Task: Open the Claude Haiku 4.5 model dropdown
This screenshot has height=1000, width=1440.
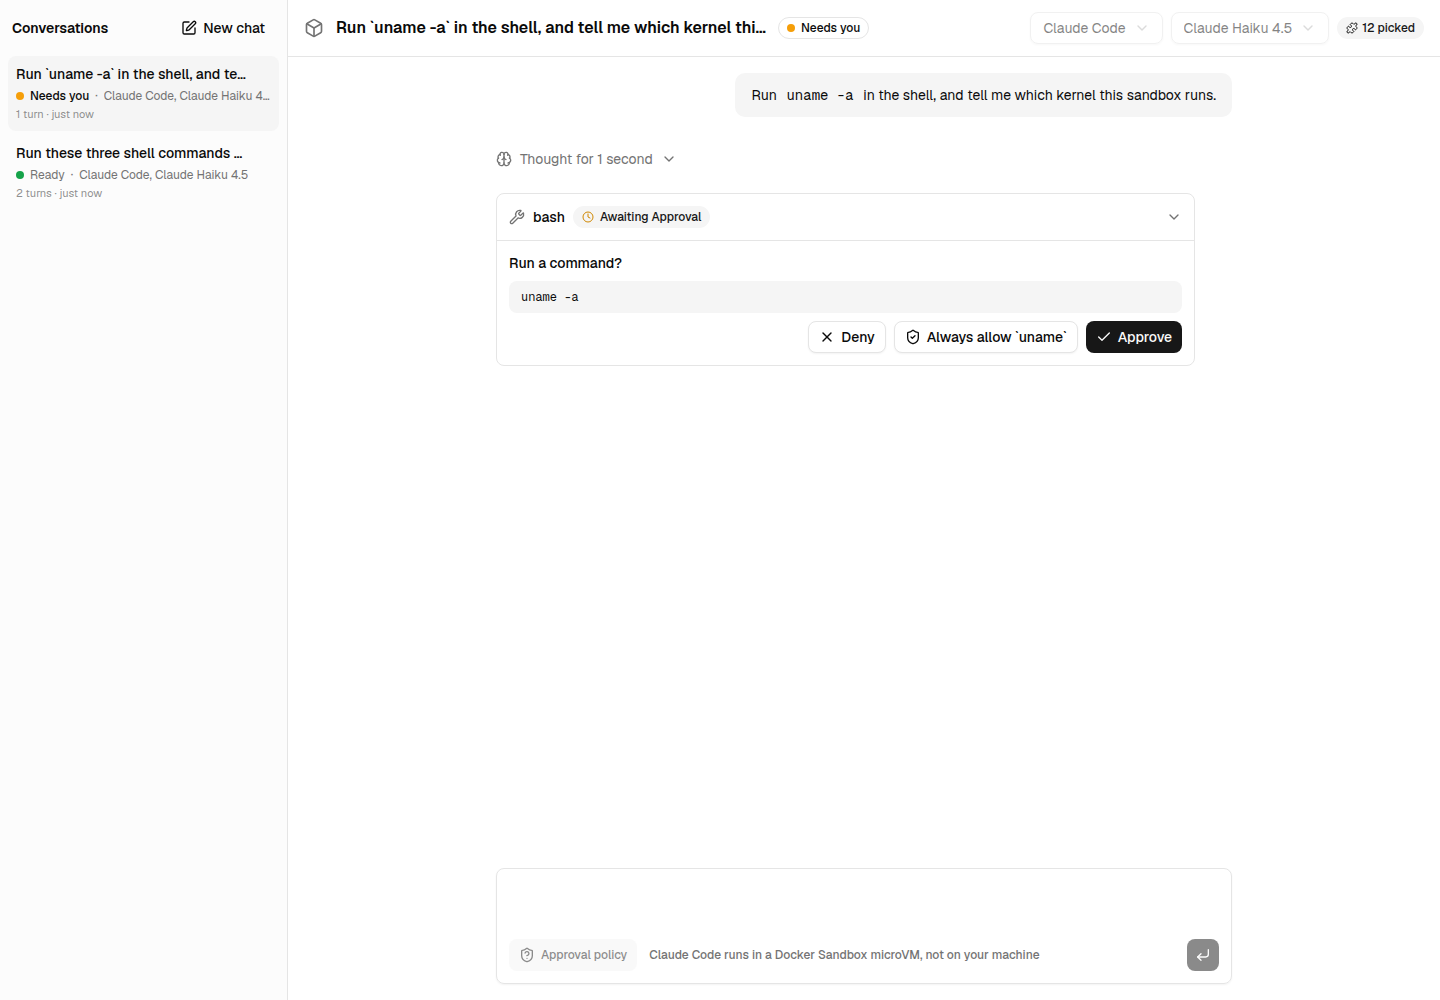Action: pos(1249,28)
